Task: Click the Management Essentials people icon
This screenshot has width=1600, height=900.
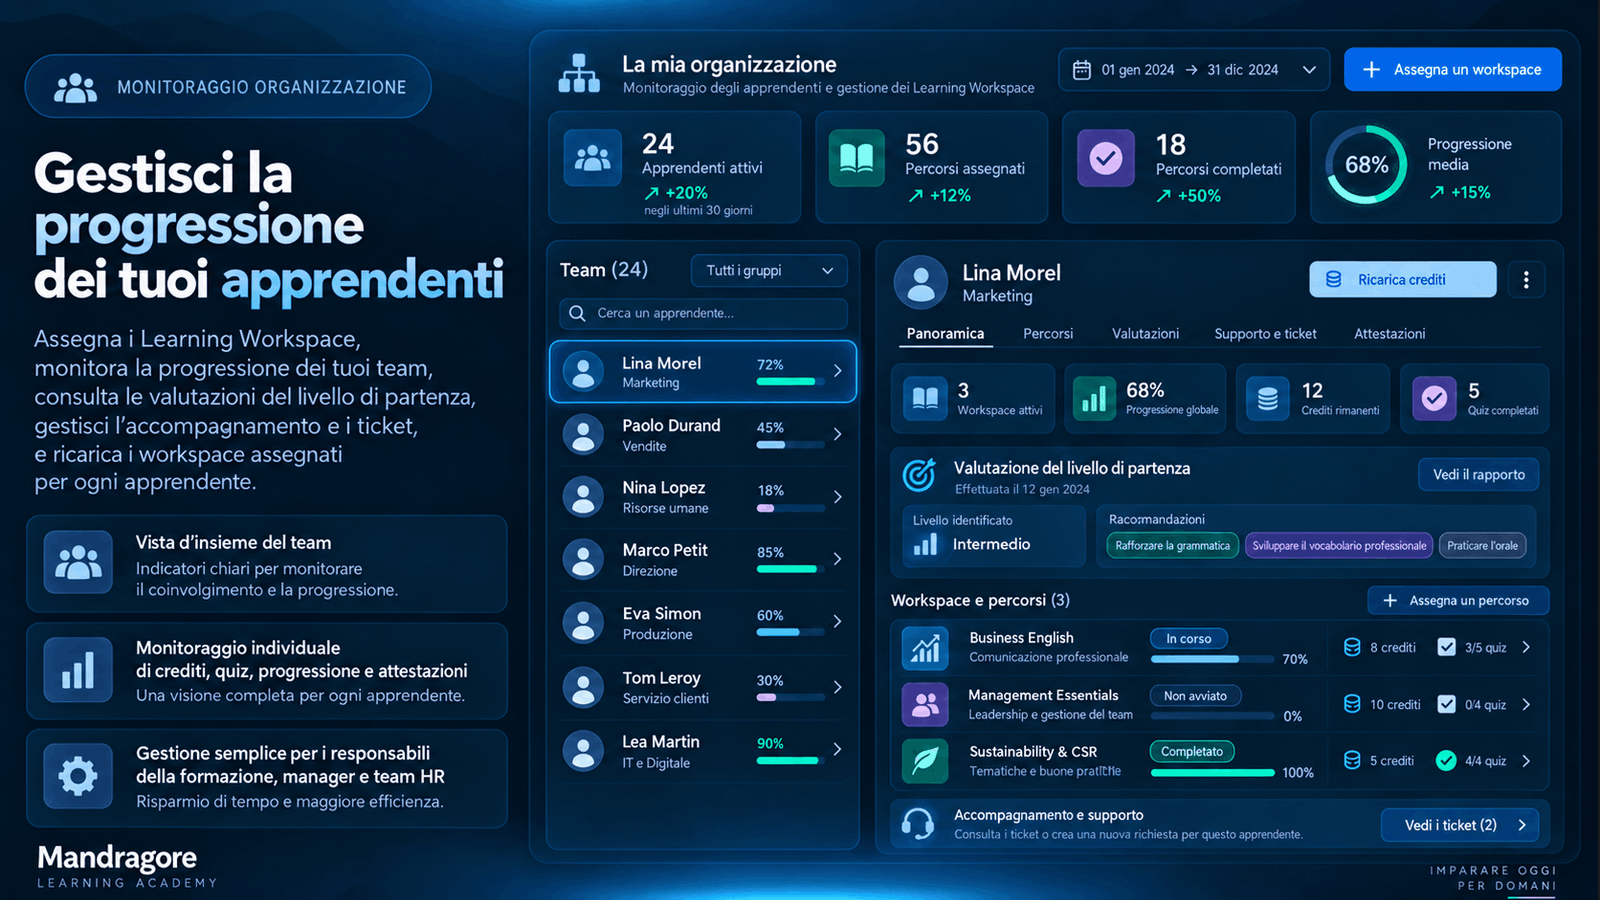Action: 925,705
